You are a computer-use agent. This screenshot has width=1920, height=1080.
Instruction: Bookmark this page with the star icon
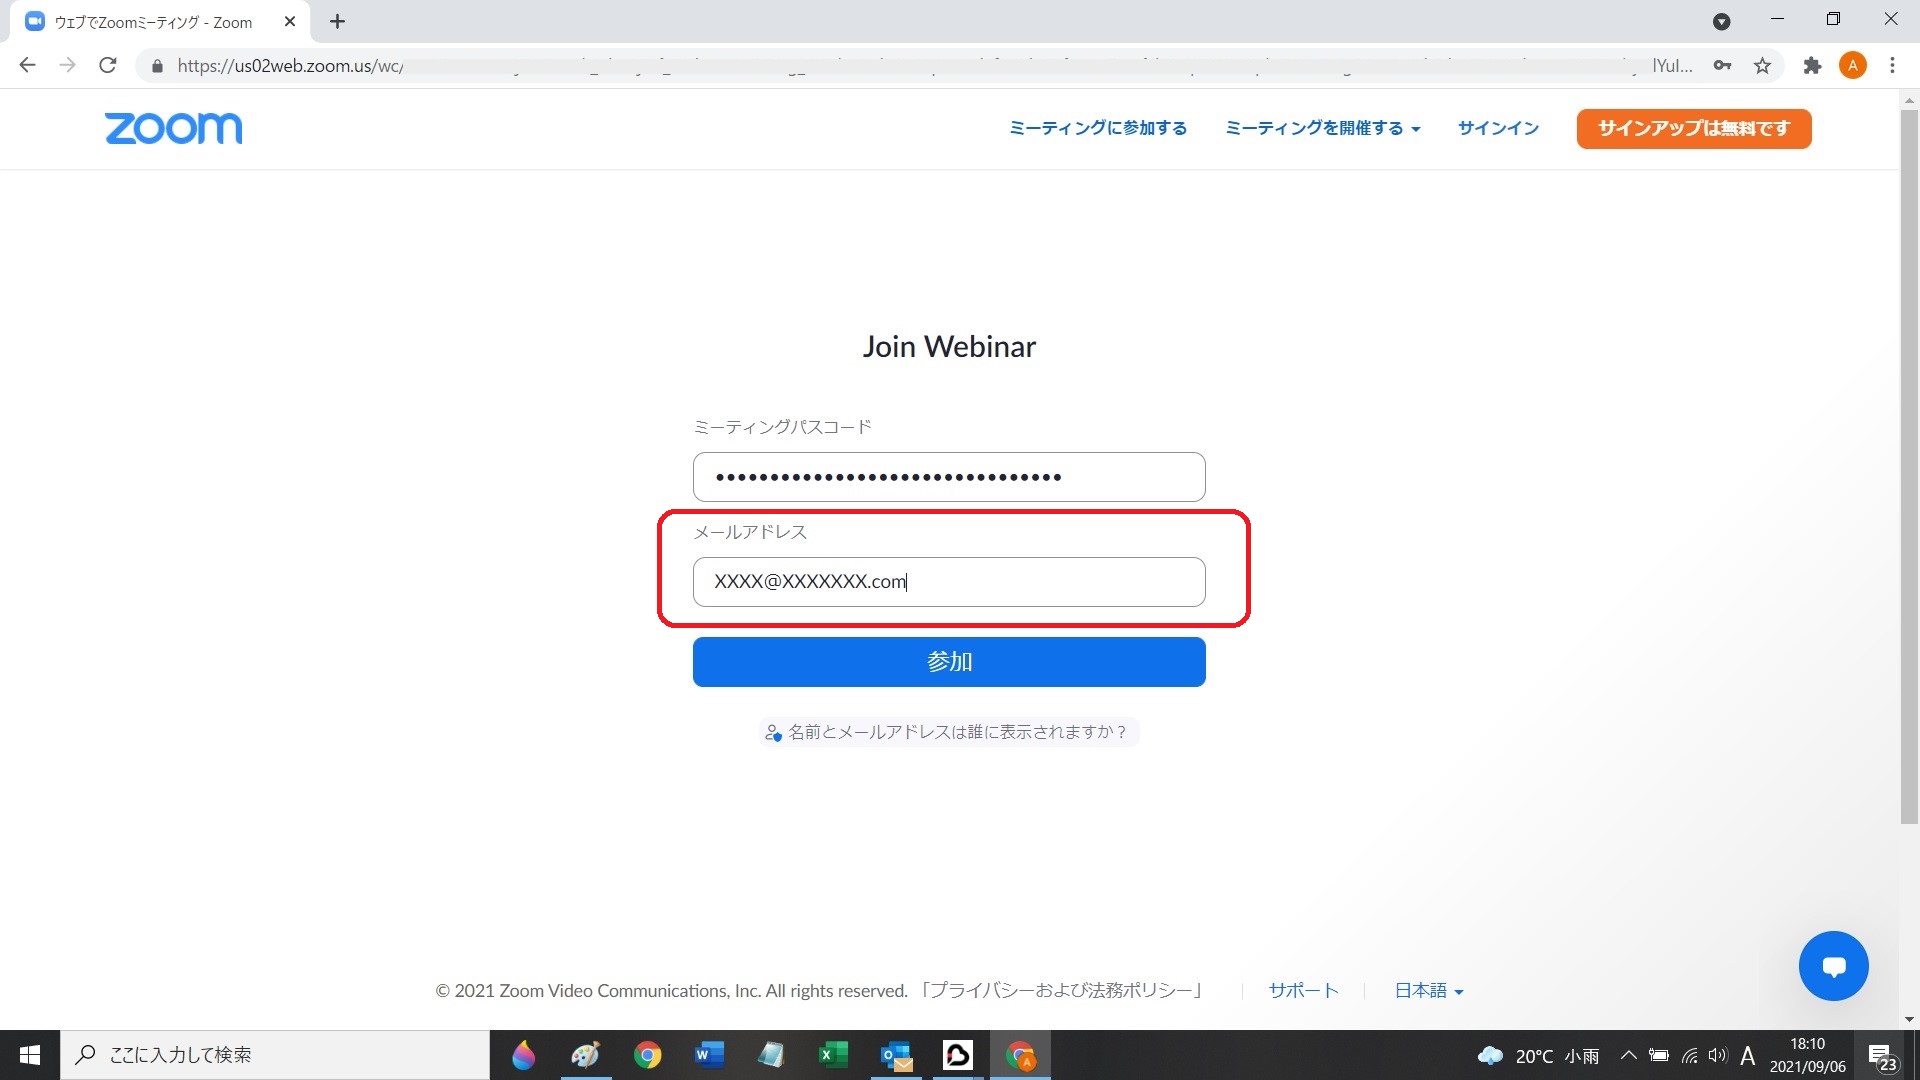1762,66
